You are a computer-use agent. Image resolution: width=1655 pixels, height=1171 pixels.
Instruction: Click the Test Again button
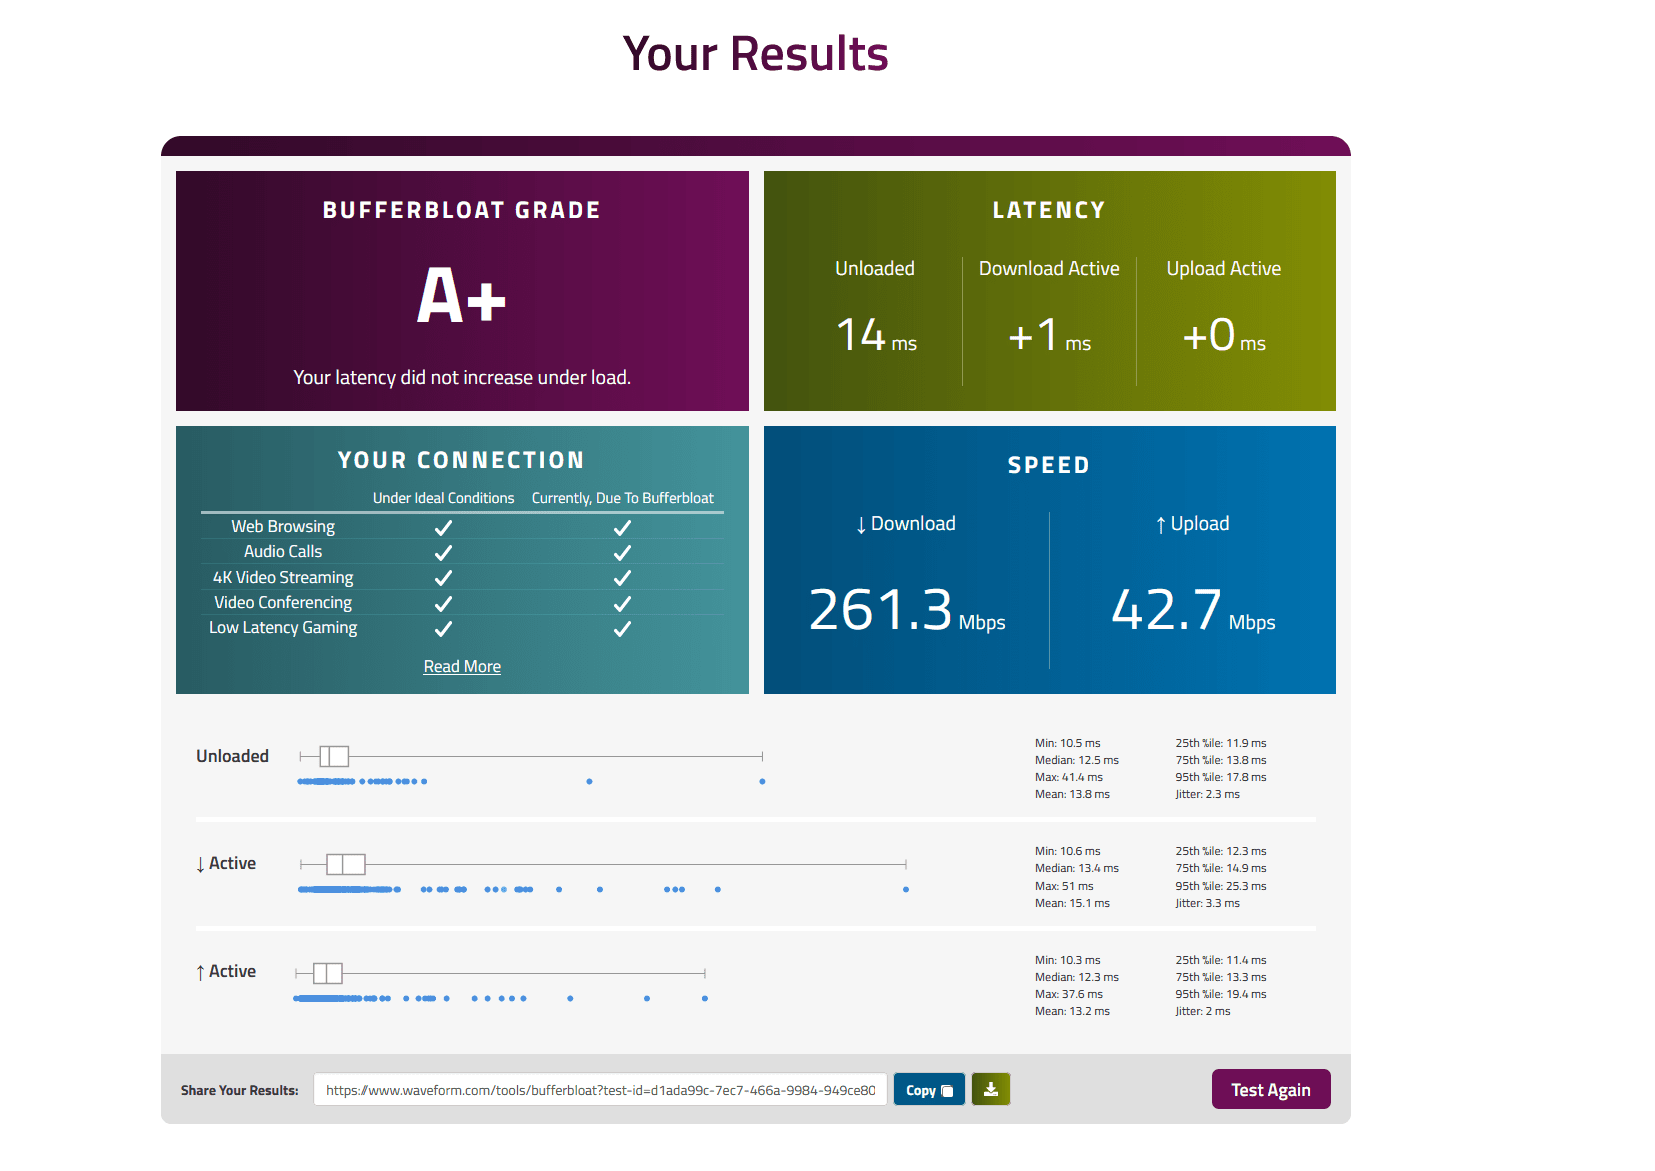[1271, 1089]
